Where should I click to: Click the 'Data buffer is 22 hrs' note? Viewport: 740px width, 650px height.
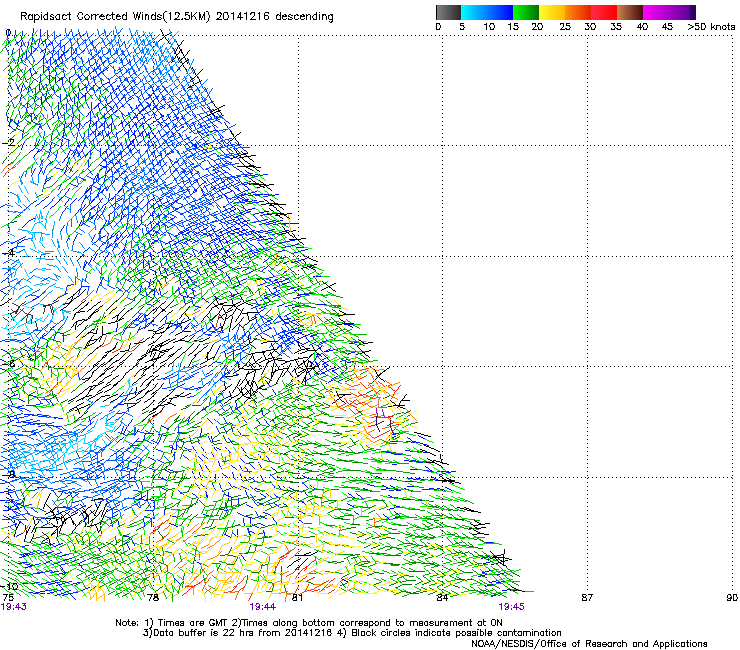pyautogui.click(x=352, y=633)
